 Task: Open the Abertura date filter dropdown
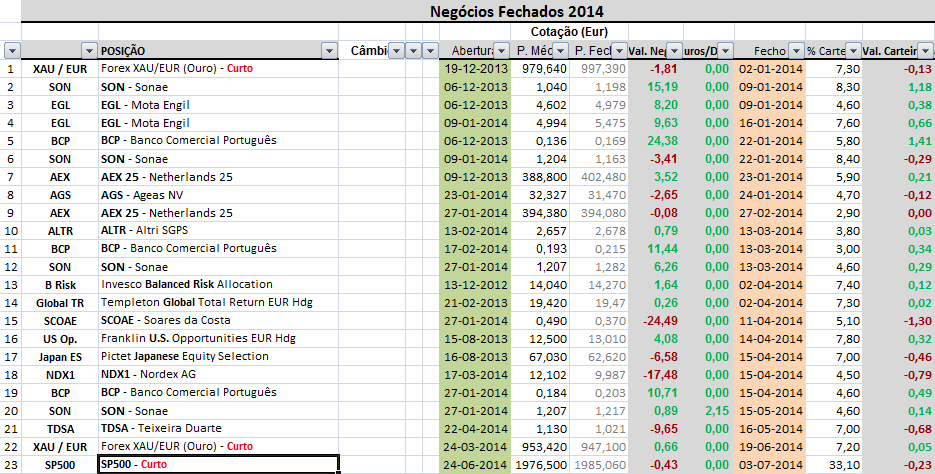click(x=501, y=51)
